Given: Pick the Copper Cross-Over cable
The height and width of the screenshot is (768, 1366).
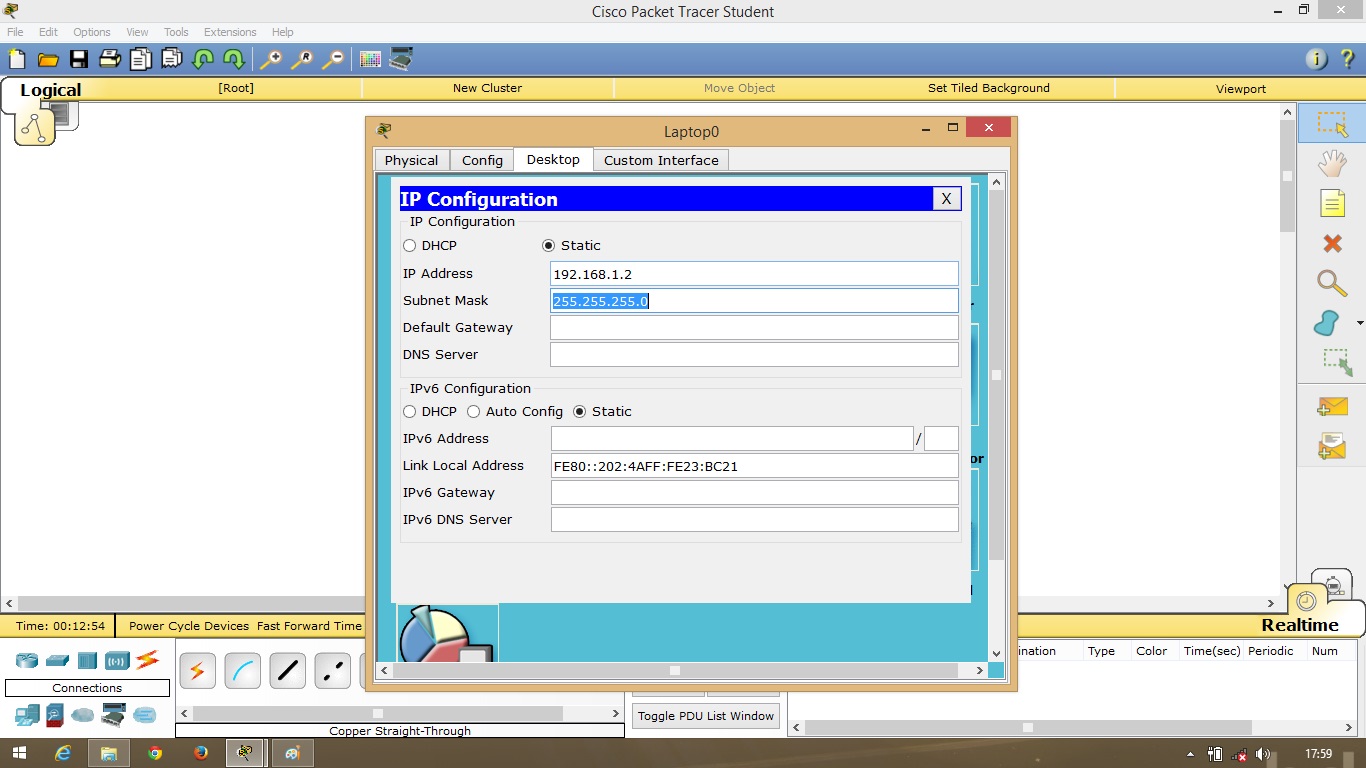Looking at the screenshot, I should (x=332, y=670).
